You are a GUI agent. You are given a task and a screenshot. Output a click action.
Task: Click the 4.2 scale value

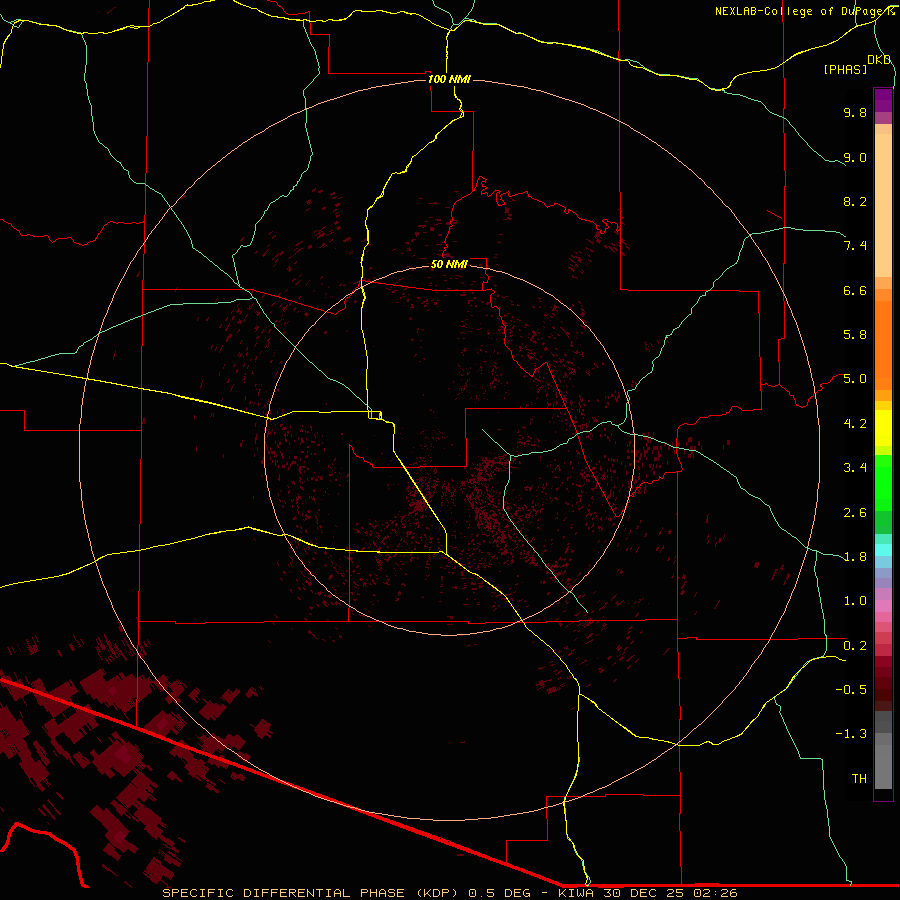pos(855,424)
